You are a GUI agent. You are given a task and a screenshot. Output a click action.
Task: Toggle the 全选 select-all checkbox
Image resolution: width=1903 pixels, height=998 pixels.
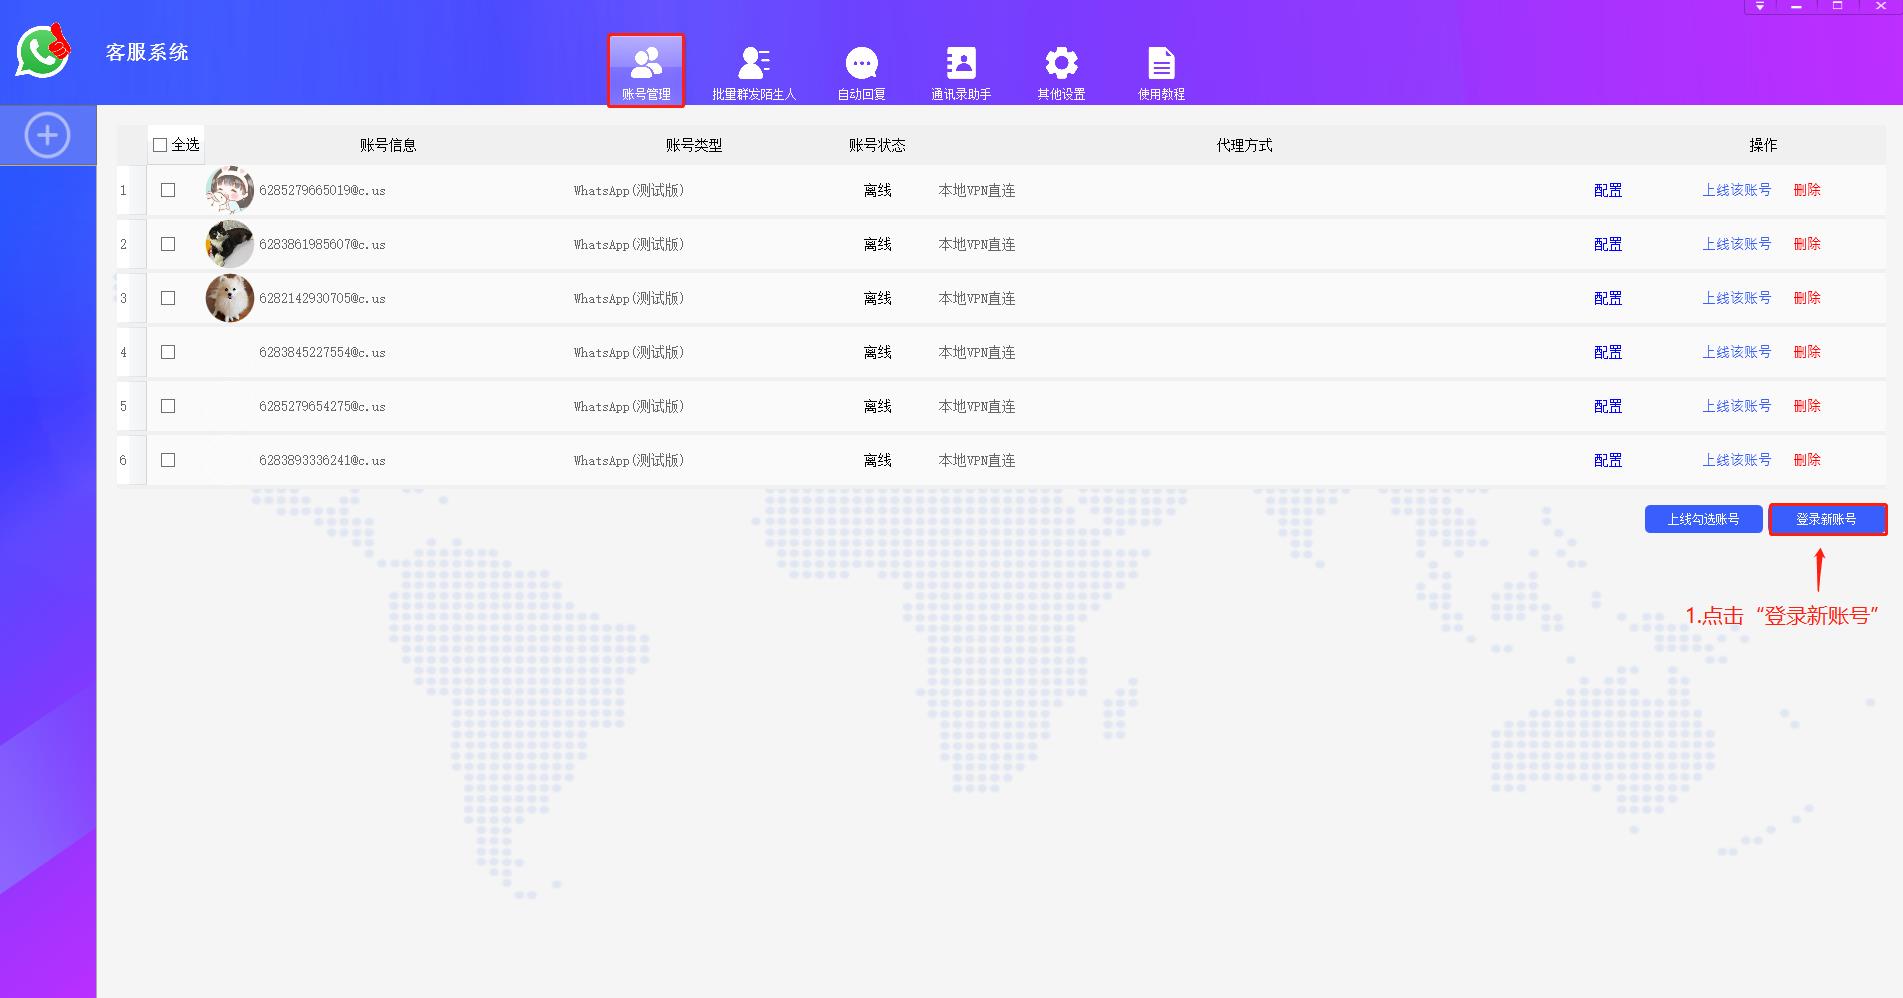[160, 145]
